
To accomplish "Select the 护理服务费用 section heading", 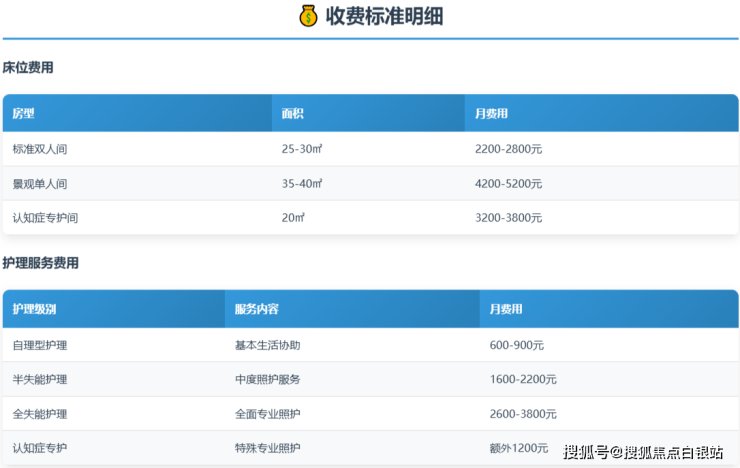I will coord(40,263).
